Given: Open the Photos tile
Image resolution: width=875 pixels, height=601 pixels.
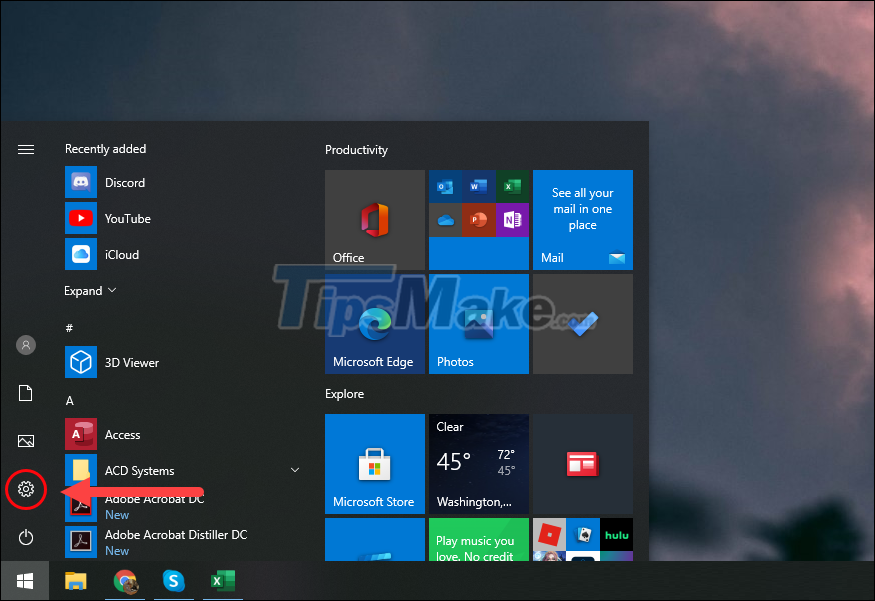Looking at the screenshot, I should (479, 324).
